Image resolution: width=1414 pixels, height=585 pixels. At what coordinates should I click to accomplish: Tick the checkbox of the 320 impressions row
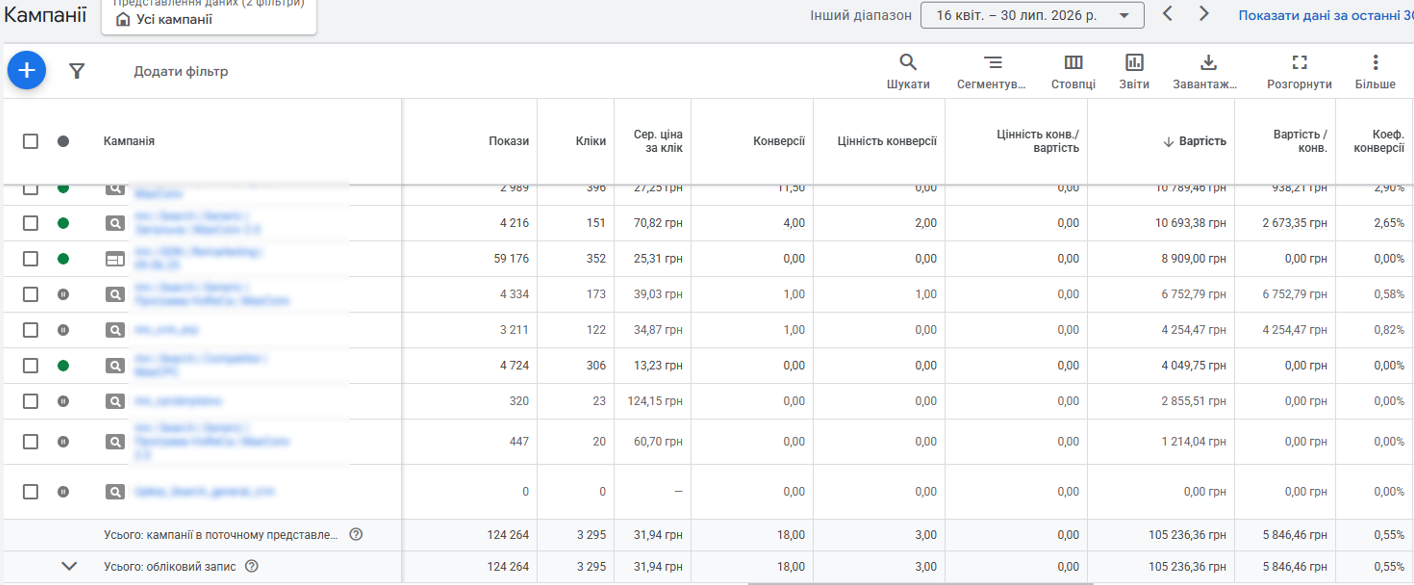(x=30, y=401)
